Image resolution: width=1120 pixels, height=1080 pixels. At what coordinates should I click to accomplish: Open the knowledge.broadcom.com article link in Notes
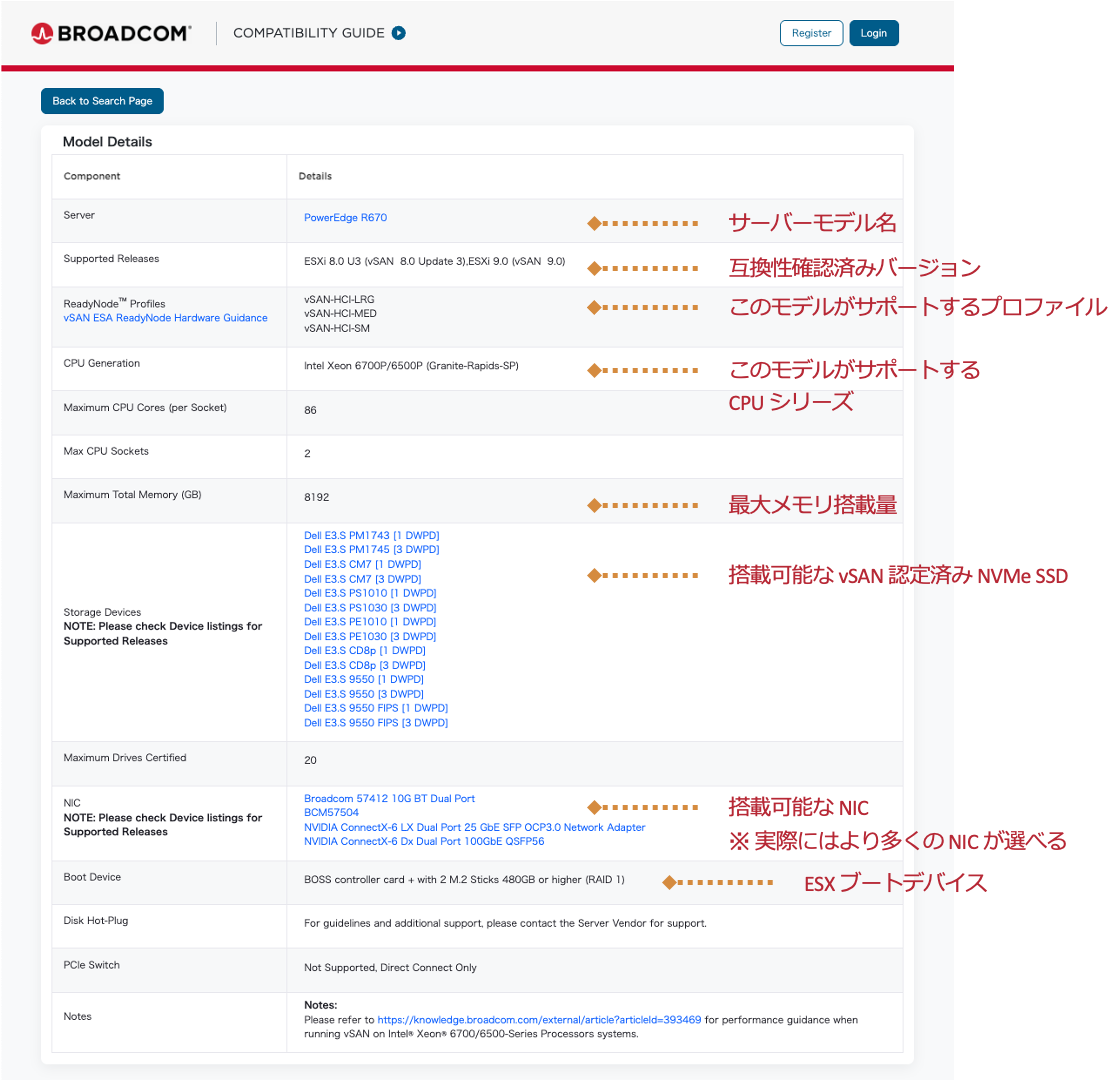coord(539,1019)
